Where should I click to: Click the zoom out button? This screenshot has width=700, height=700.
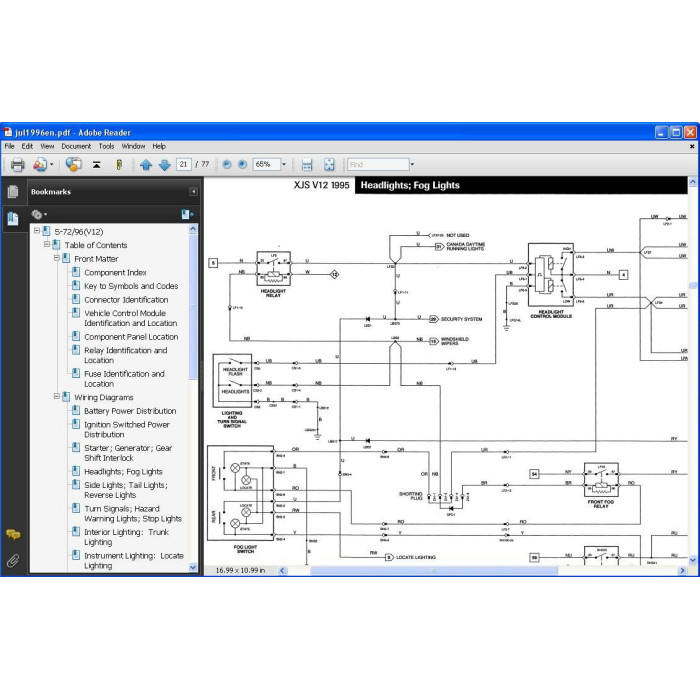227,165
